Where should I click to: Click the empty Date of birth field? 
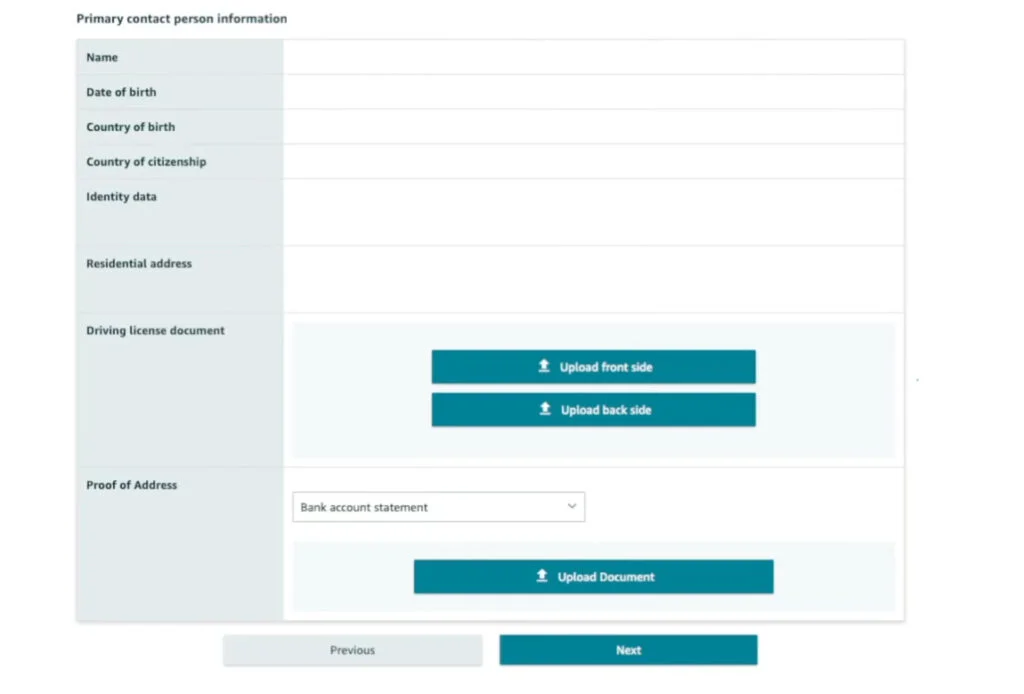593,92
